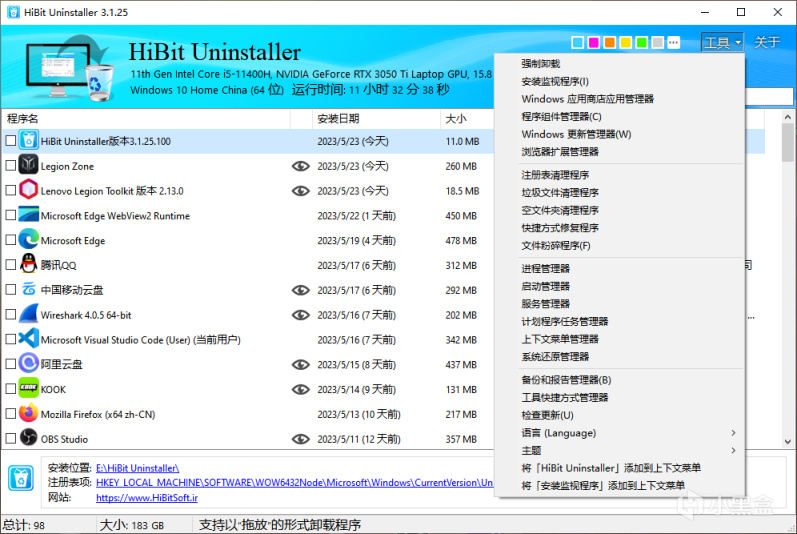The height and width of the screenshot is (534, 797).
Task: Check the 腾讯QQ checkbox
Action: click(11, 265)
